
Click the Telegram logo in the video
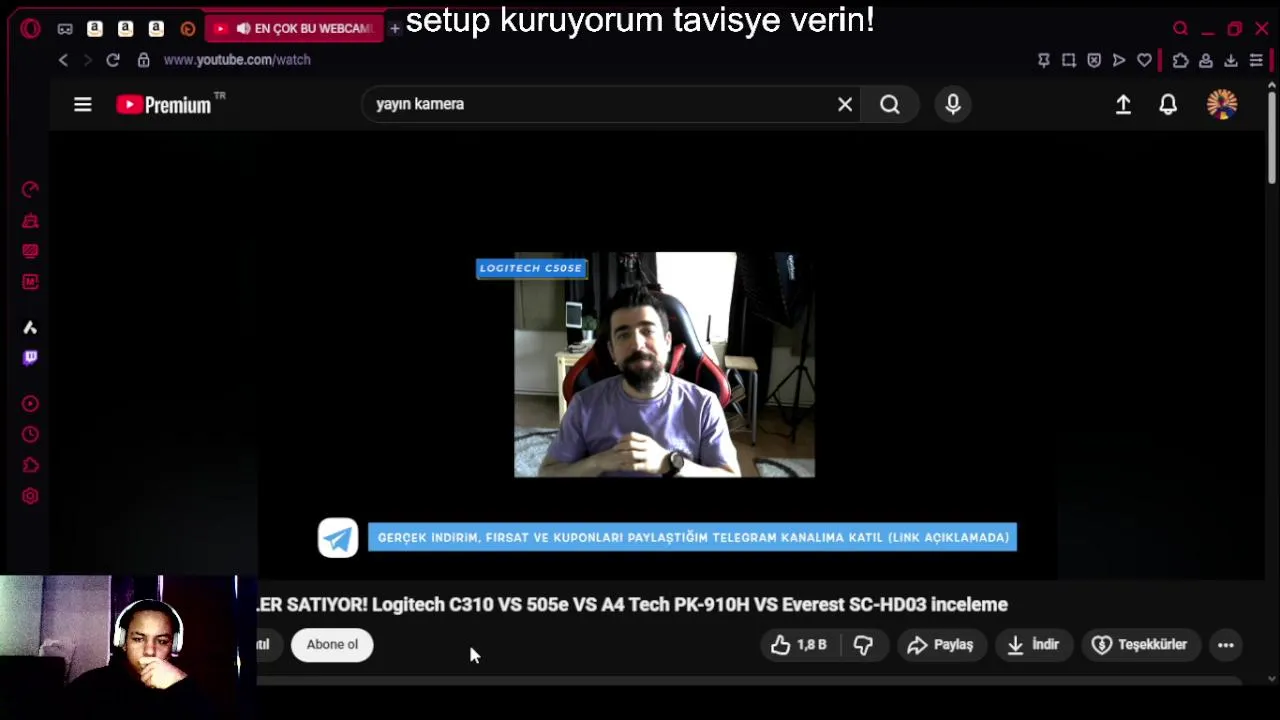338,538
